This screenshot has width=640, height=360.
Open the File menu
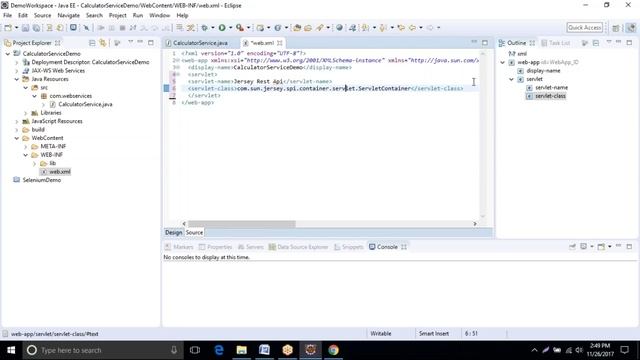[x=7, y=15]
